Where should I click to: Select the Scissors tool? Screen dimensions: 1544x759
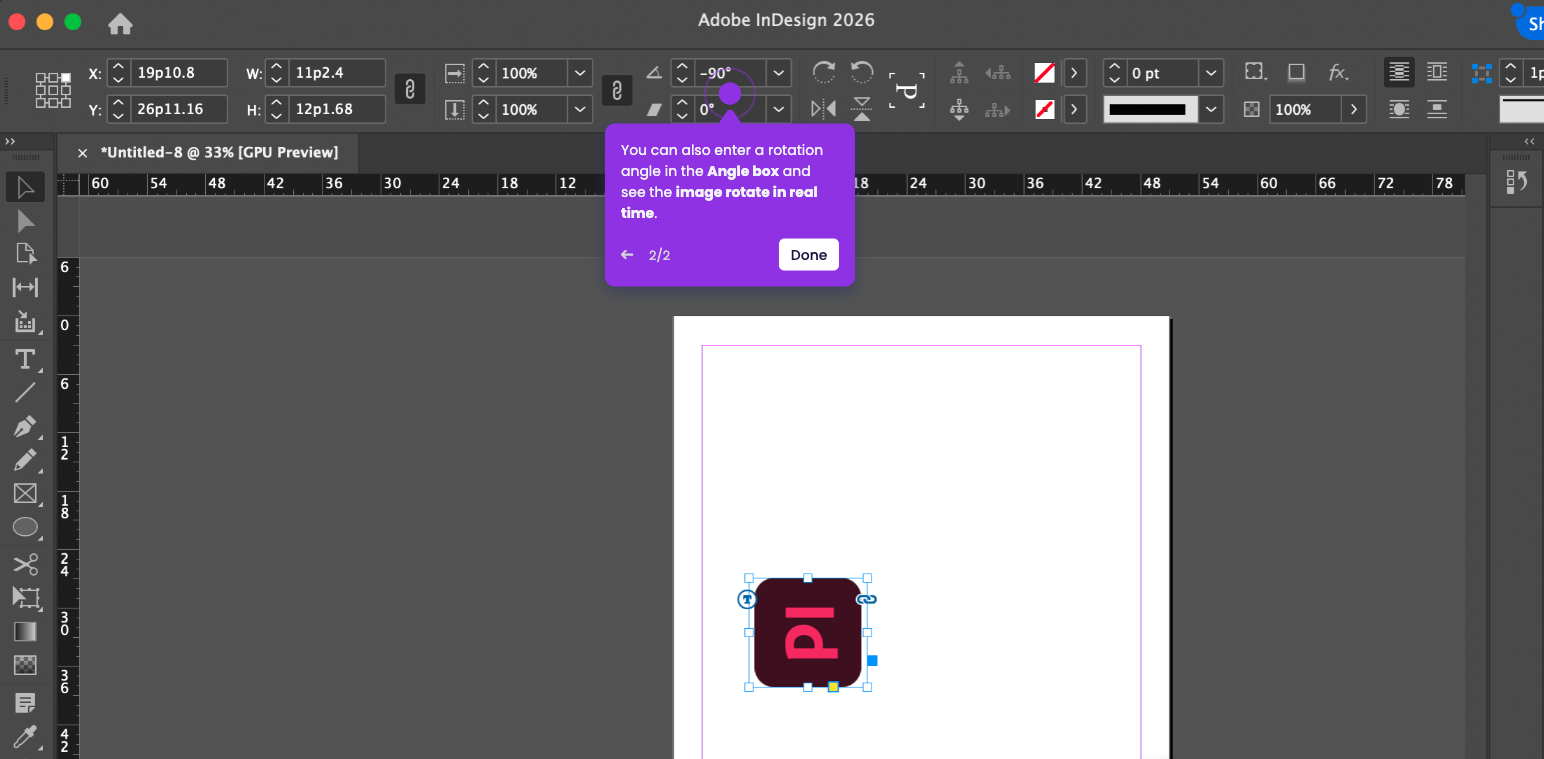click(26, 564)
